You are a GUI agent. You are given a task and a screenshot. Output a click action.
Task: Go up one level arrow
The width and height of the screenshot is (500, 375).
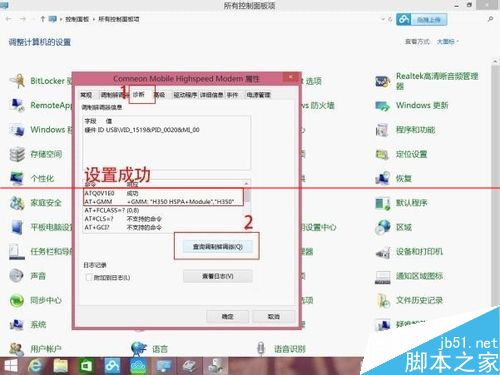click(x=42, y=19)
